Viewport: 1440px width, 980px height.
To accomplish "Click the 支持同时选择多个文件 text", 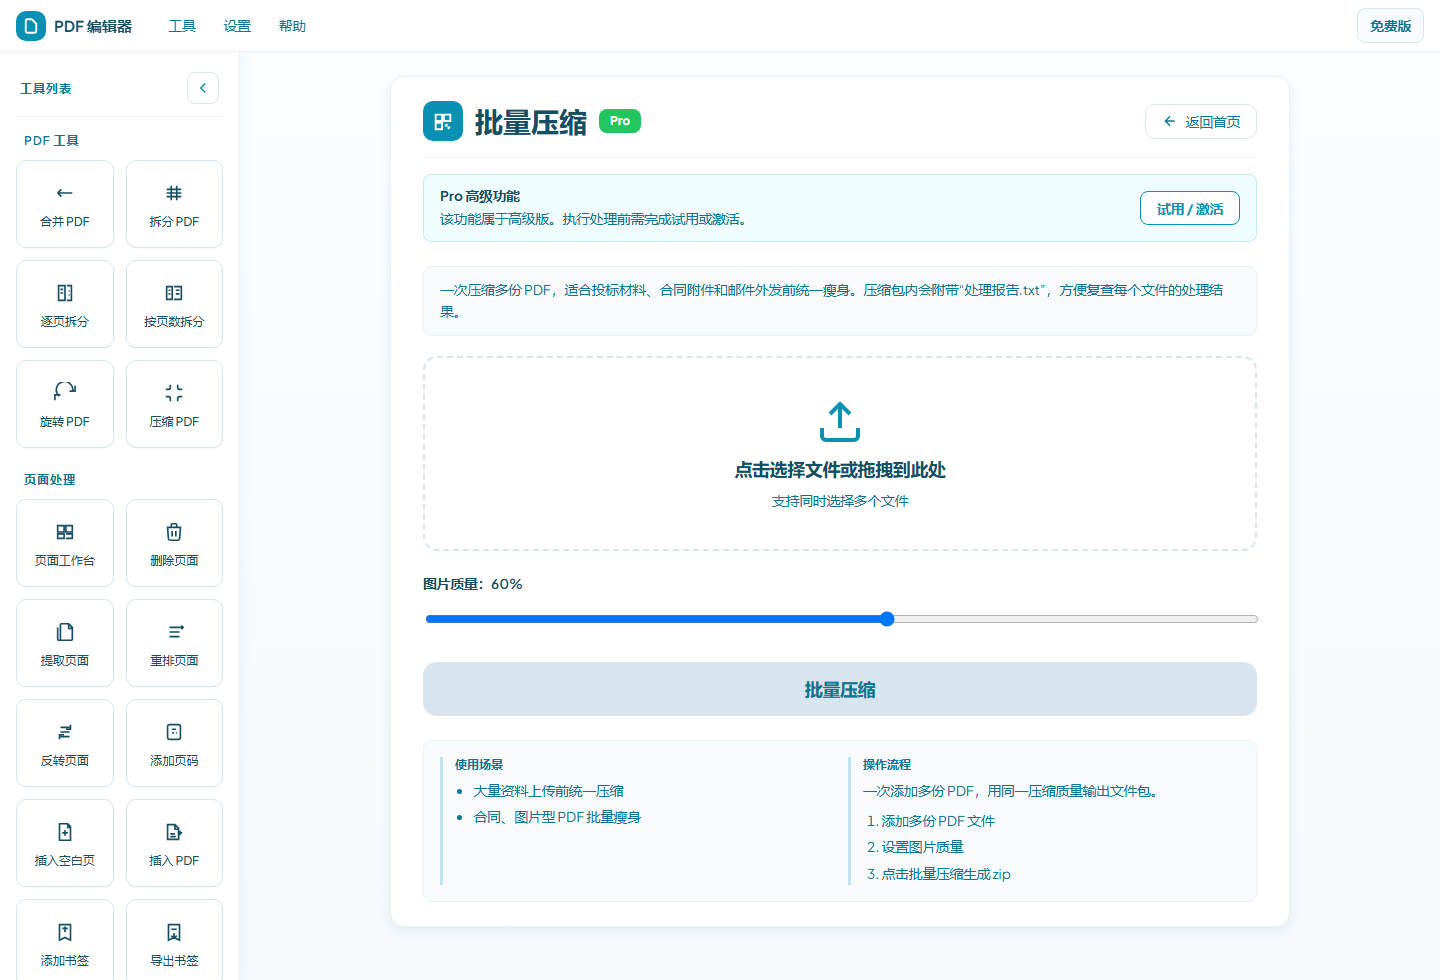I will tap(840, 501).
